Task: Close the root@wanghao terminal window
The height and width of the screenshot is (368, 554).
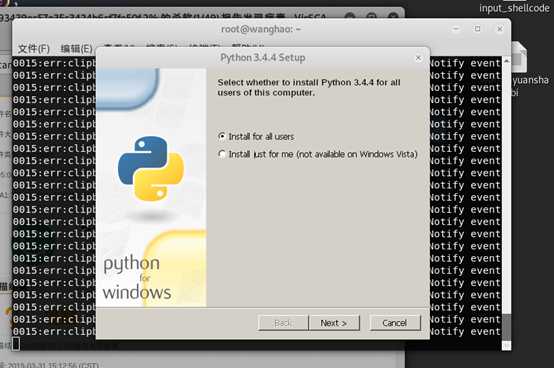Action: 500,29
